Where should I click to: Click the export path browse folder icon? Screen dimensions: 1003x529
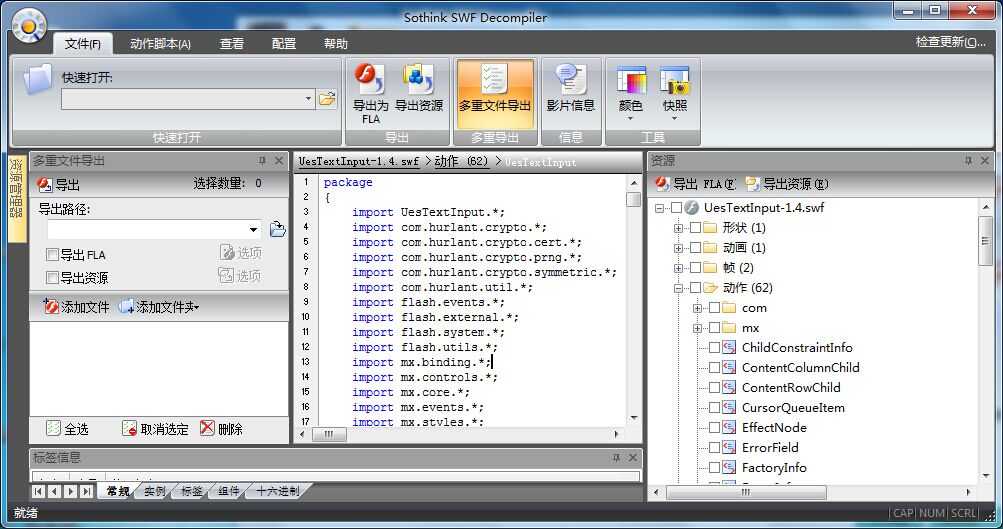277,229
